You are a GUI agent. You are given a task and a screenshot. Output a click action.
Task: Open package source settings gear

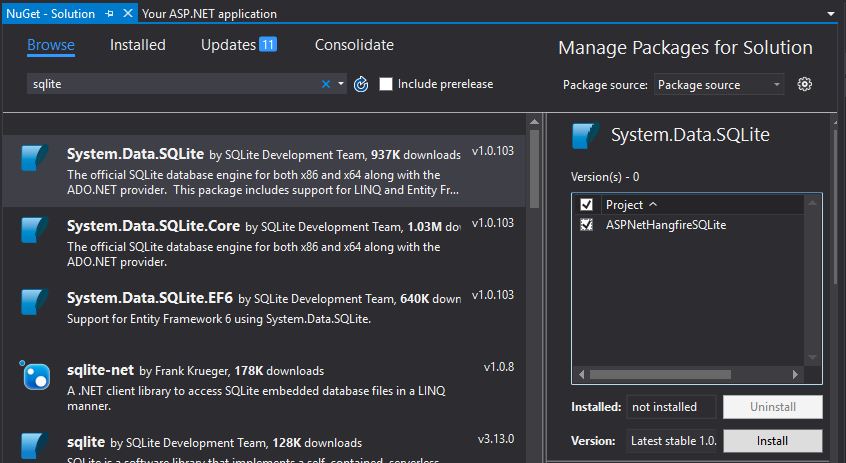click(x=804, y=84)
